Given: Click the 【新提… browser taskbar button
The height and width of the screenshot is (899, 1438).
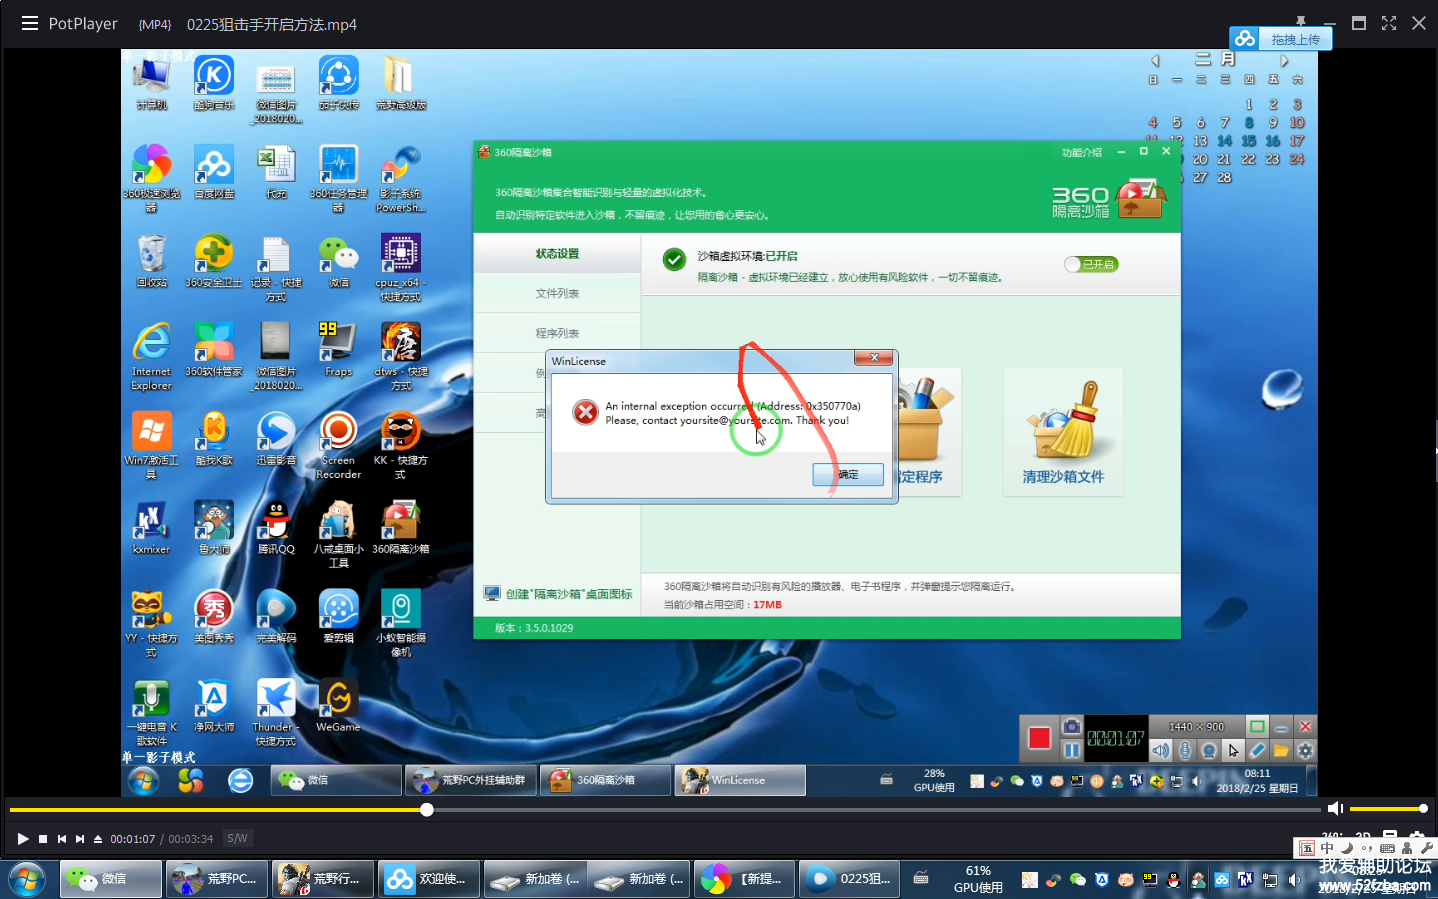Looking at the screenshot, I should point(744,879).
